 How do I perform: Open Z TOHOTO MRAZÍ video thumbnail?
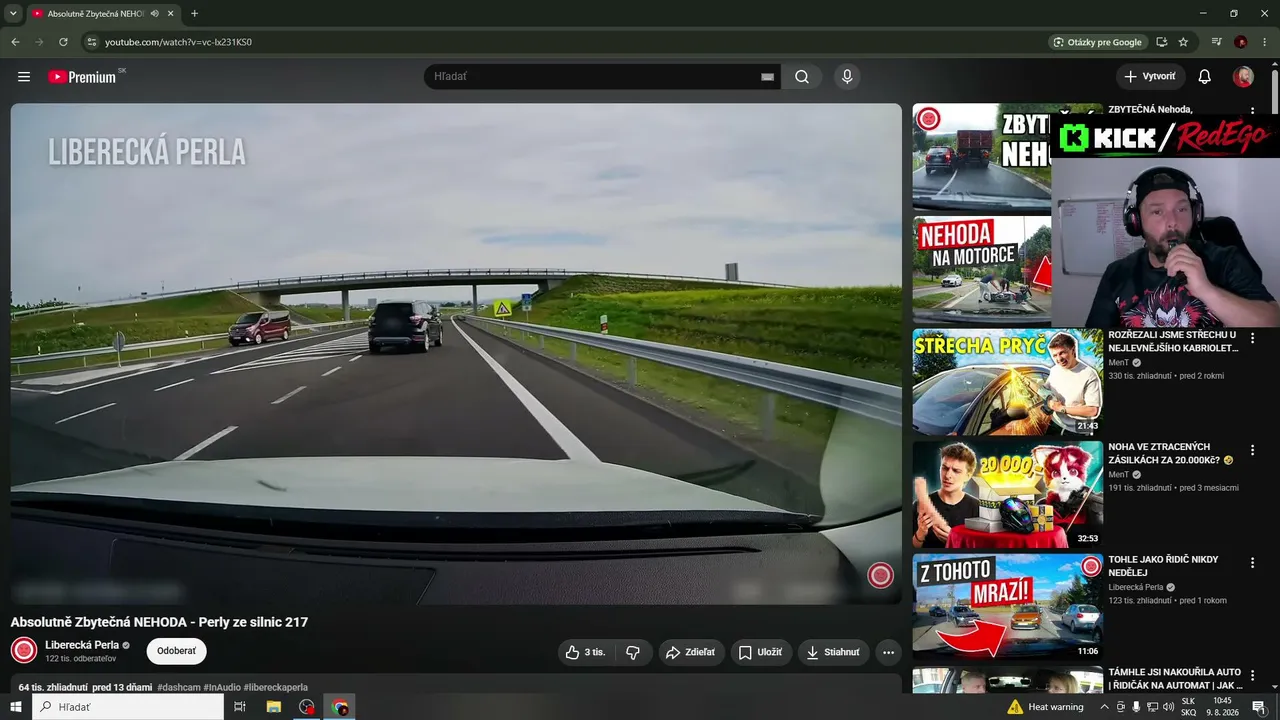click(1007, 607)
